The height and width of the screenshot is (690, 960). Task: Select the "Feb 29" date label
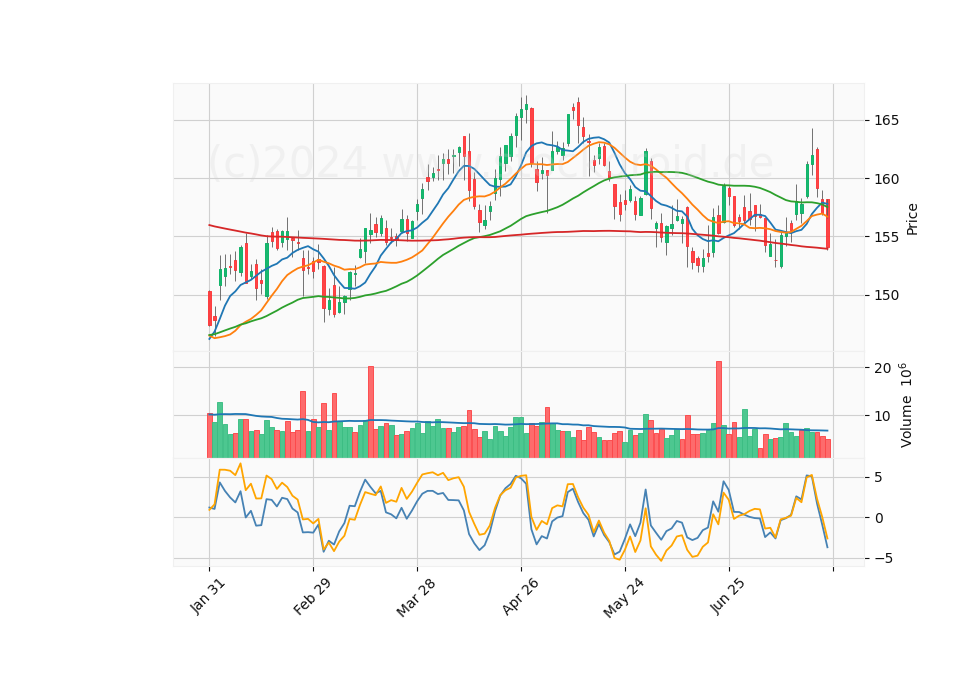click(x=312, y=596)
